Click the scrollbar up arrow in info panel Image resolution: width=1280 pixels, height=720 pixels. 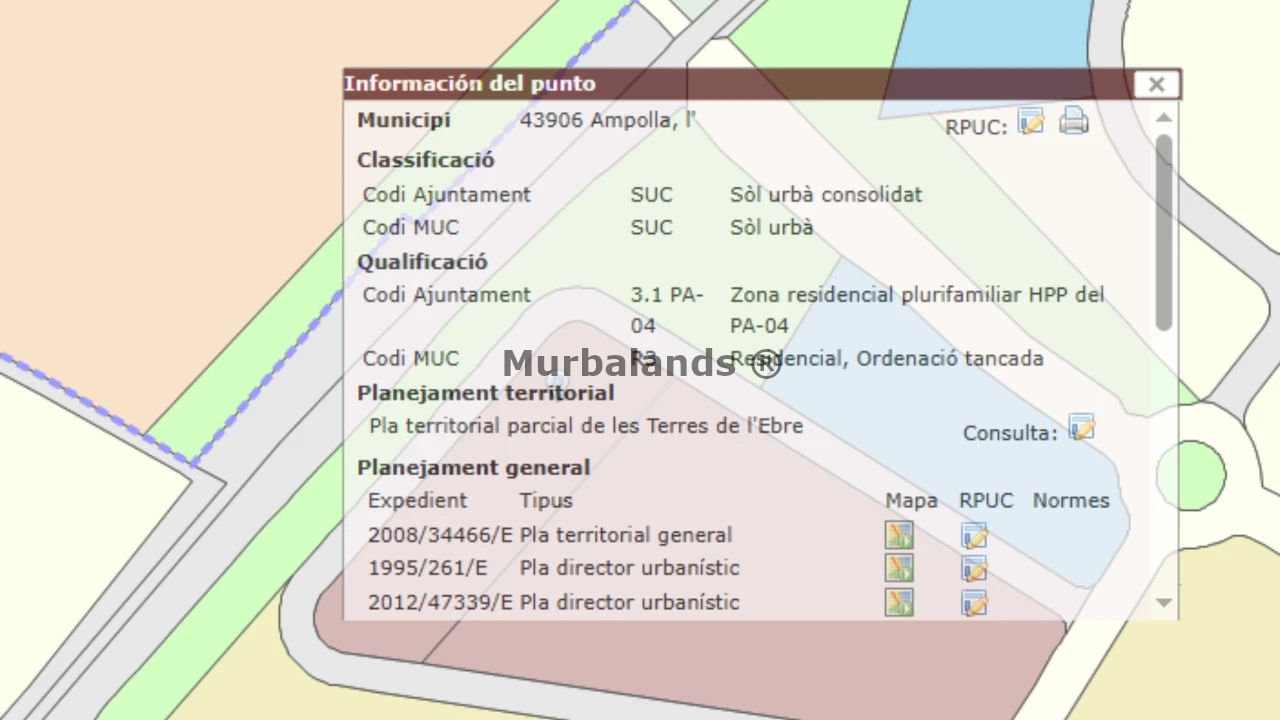[1163, 118]
